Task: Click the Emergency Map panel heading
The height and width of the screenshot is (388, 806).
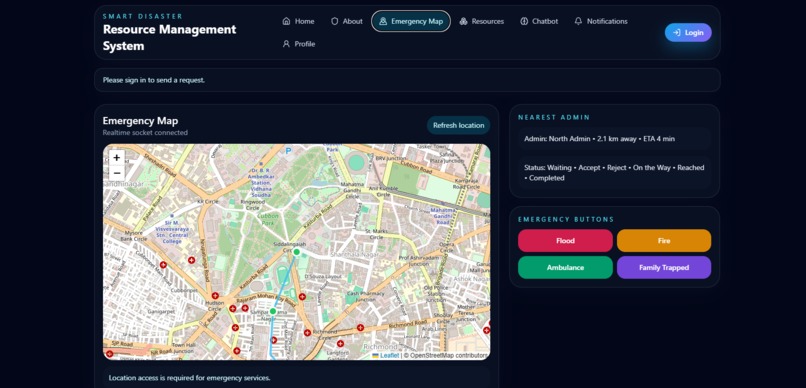Action: (140, 121)
